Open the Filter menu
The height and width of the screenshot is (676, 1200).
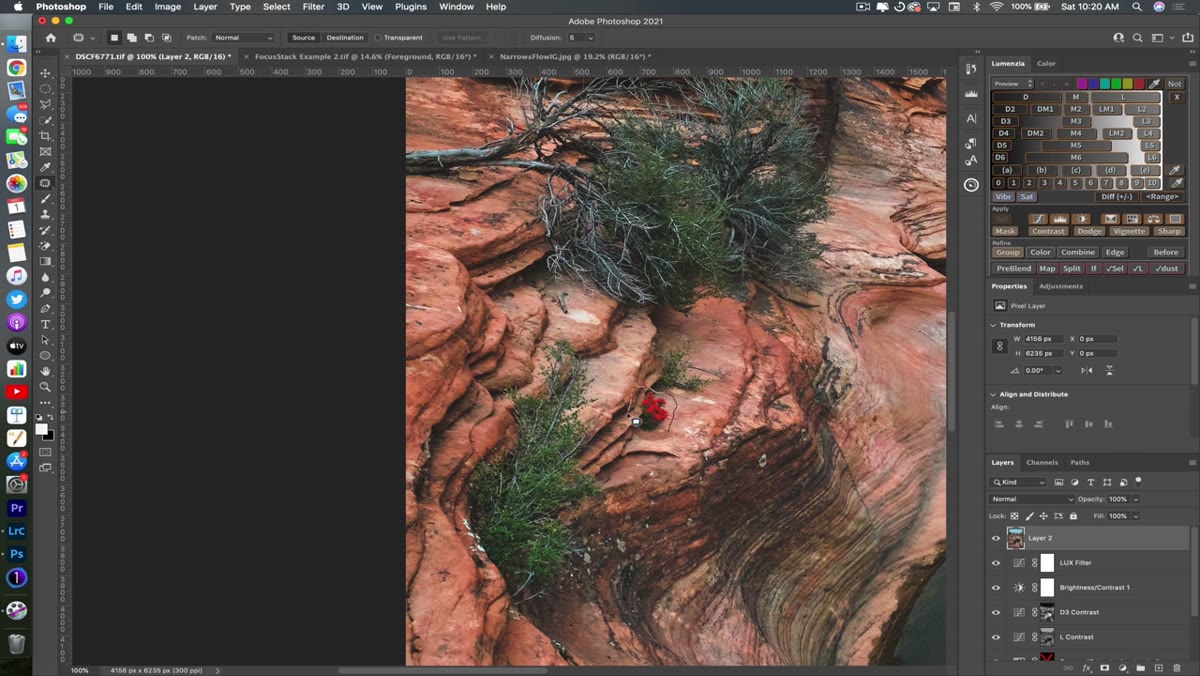[x=313, y=7]
